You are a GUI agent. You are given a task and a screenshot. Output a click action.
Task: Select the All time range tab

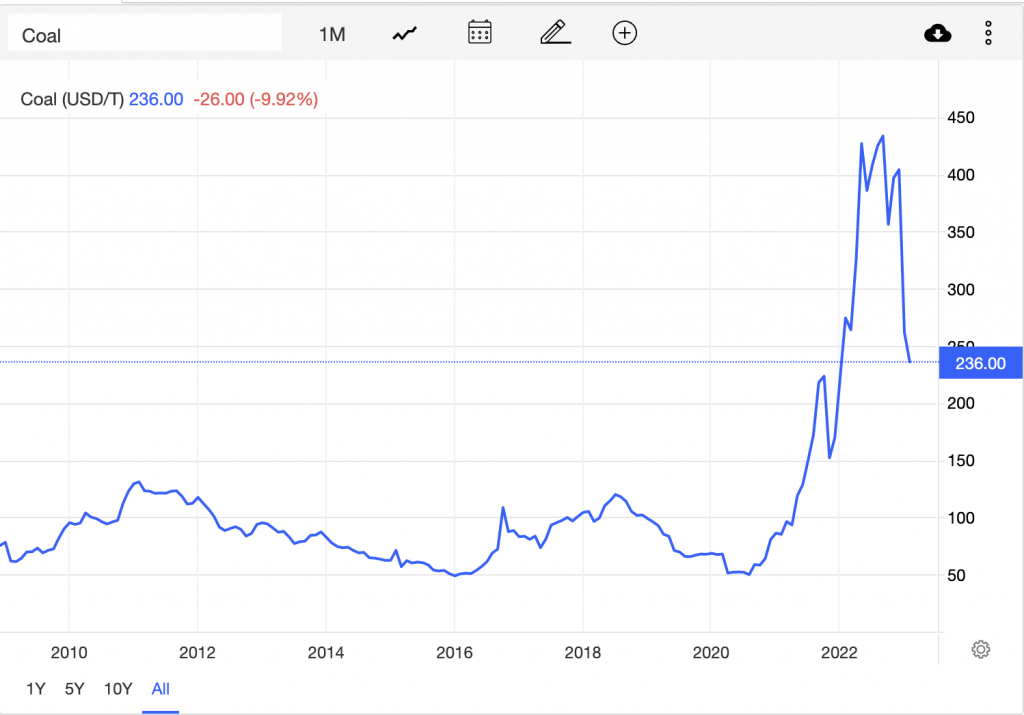tap(161, 689)
